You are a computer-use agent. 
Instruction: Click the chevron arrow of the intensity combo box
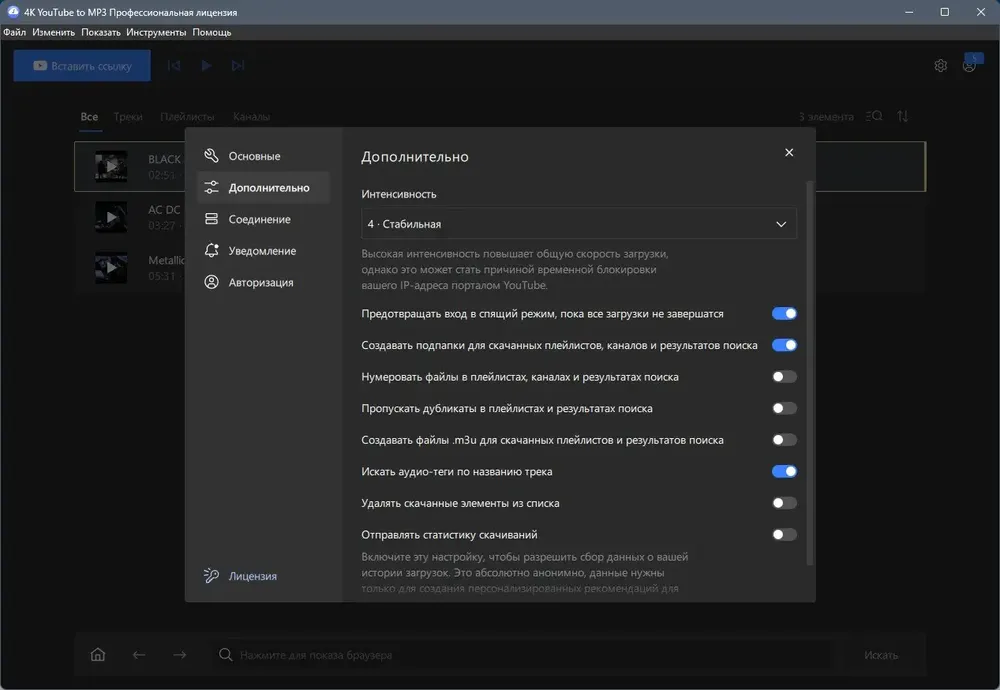[x=781, y=224]
